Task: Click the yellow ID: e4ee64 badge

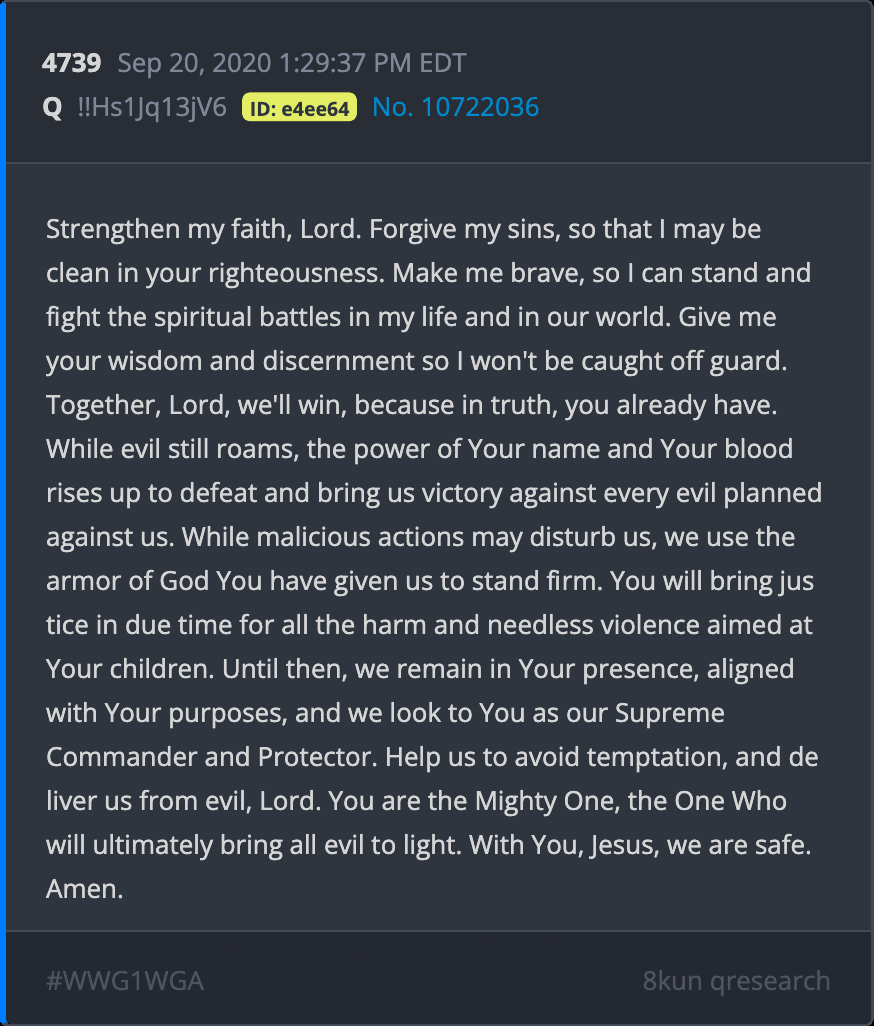Action: (299, 108)
